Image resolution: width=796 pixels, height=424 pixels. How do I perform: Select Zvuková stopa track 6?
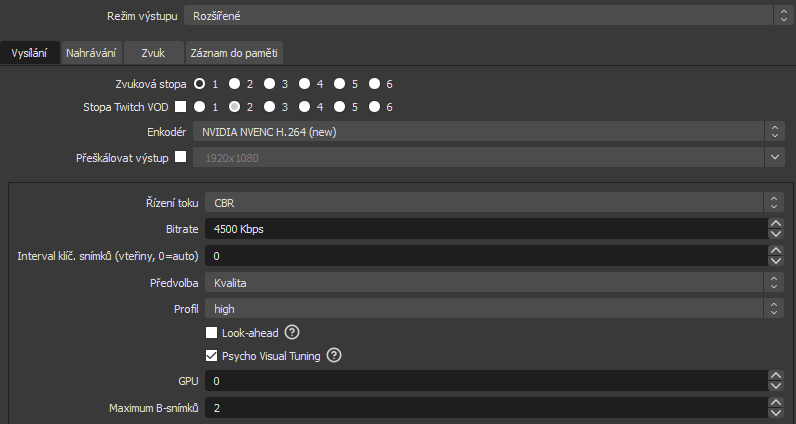point(375,84)
